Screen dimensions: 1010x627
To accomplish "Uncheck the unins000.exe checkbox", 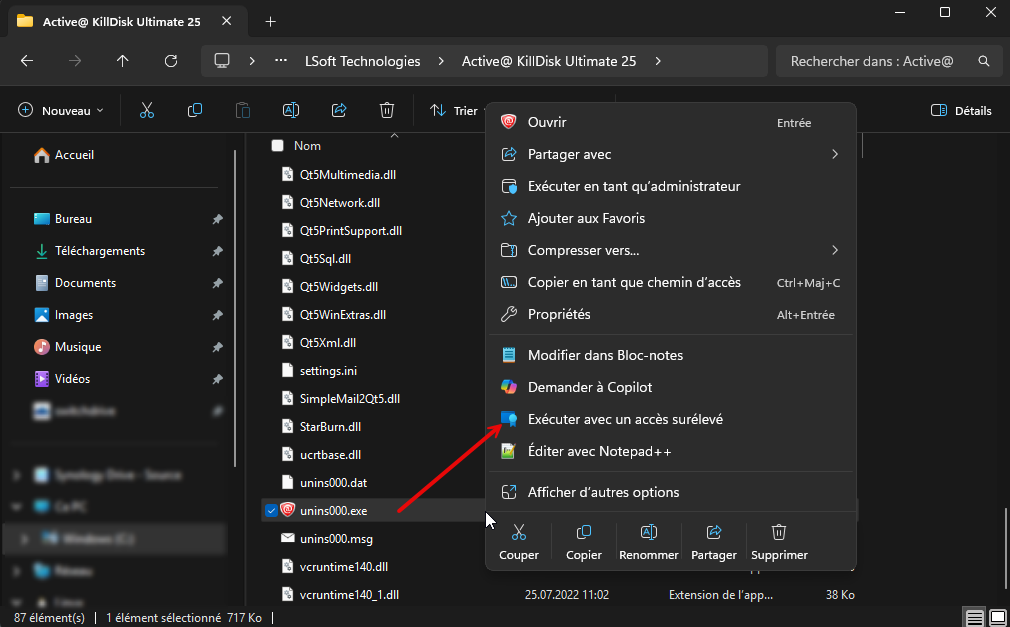I will pos(271,510).
